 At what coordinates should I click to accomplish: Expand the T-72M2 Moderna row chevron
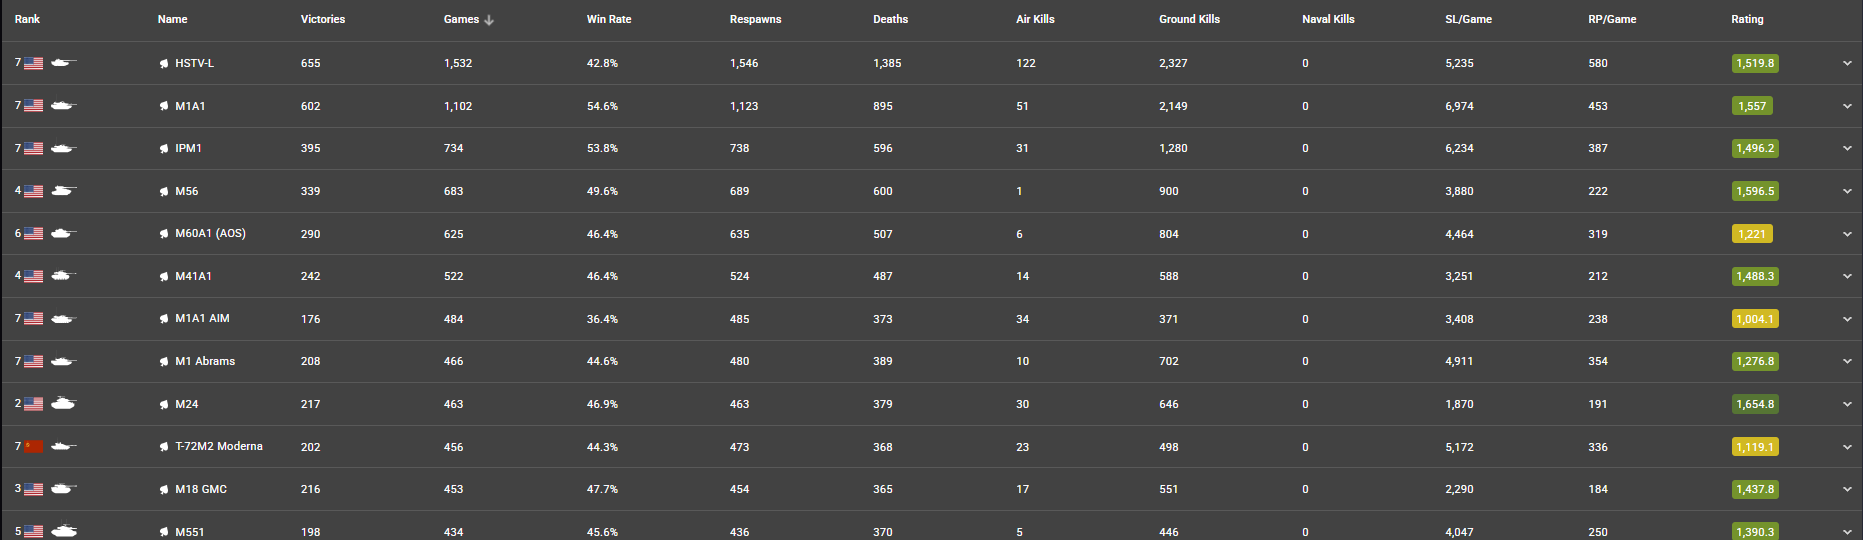point(1847,447)
